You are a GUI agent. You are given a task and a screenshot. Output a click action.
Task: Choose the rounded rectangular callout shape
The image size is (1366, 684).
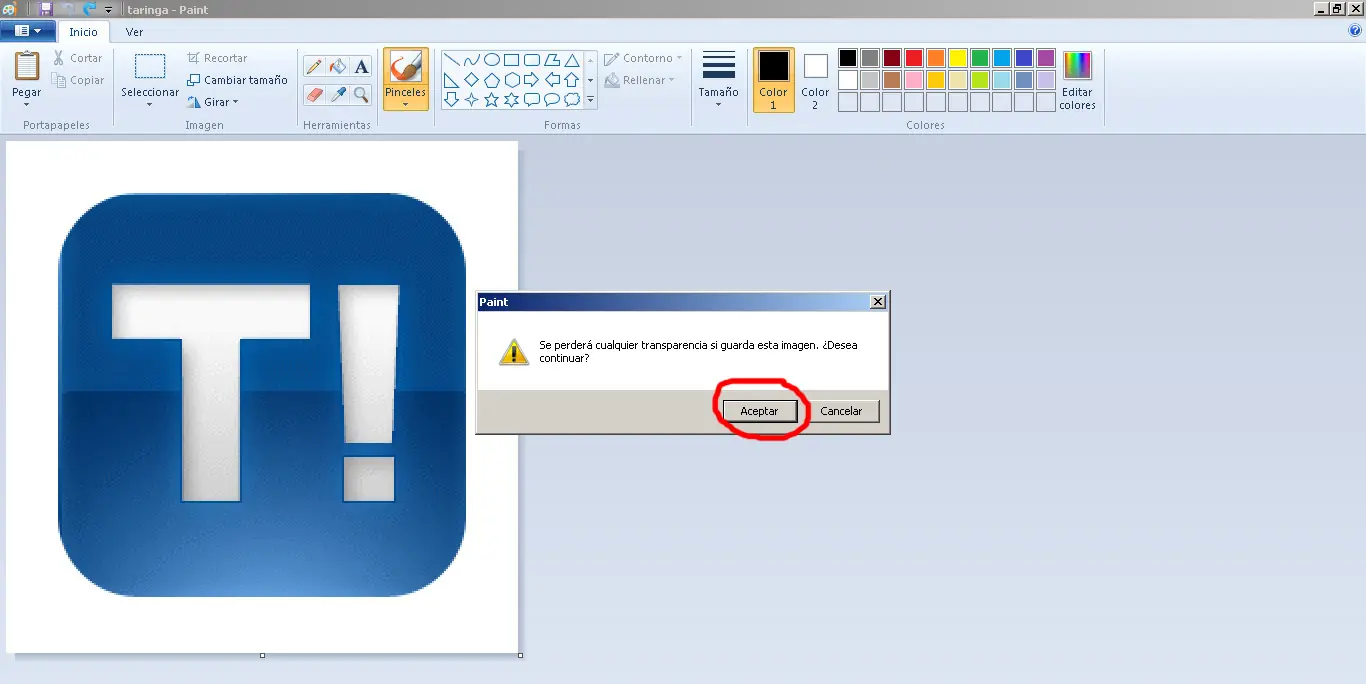click(531, 100)
